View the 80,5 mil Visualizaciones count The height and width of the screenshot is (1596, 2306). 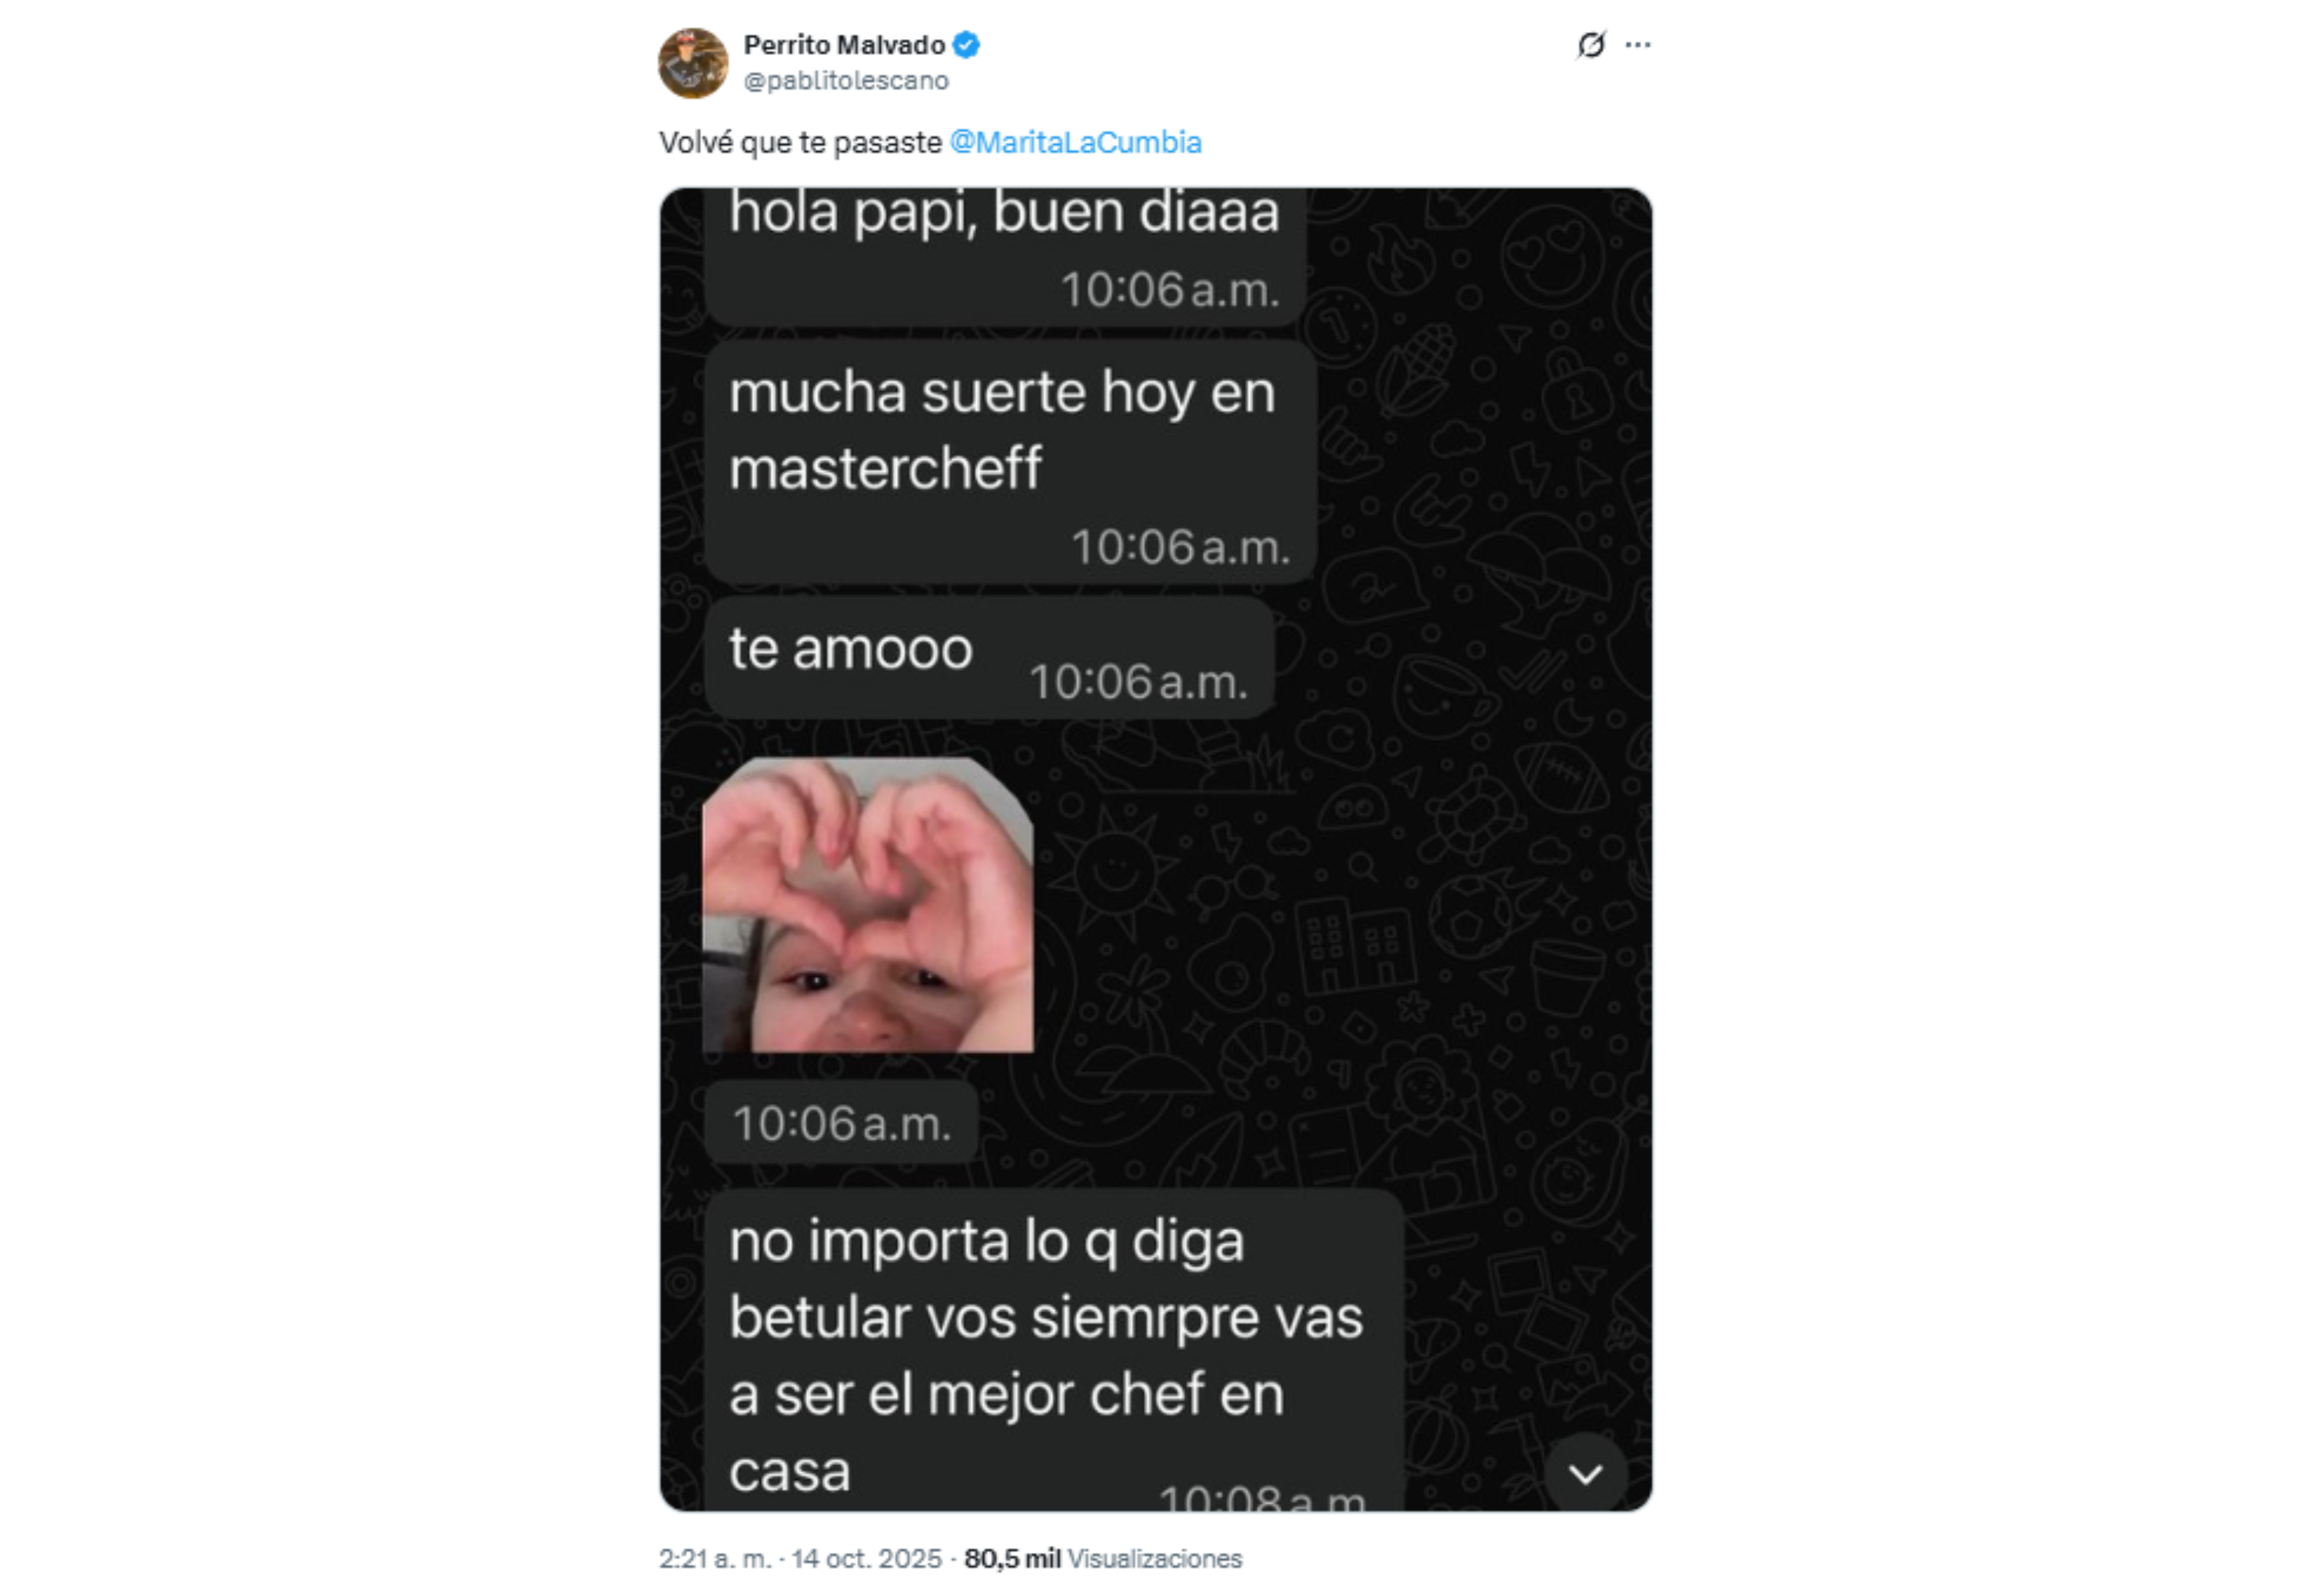[x=1102, y=1558]
